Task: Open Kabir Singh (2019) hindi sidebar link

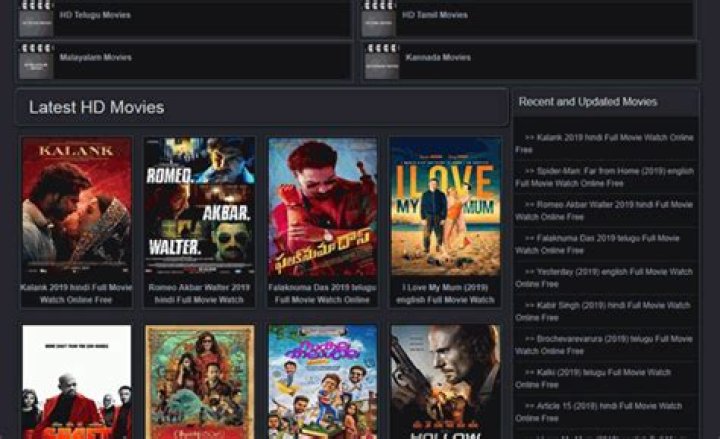Action: click(604, 311)
